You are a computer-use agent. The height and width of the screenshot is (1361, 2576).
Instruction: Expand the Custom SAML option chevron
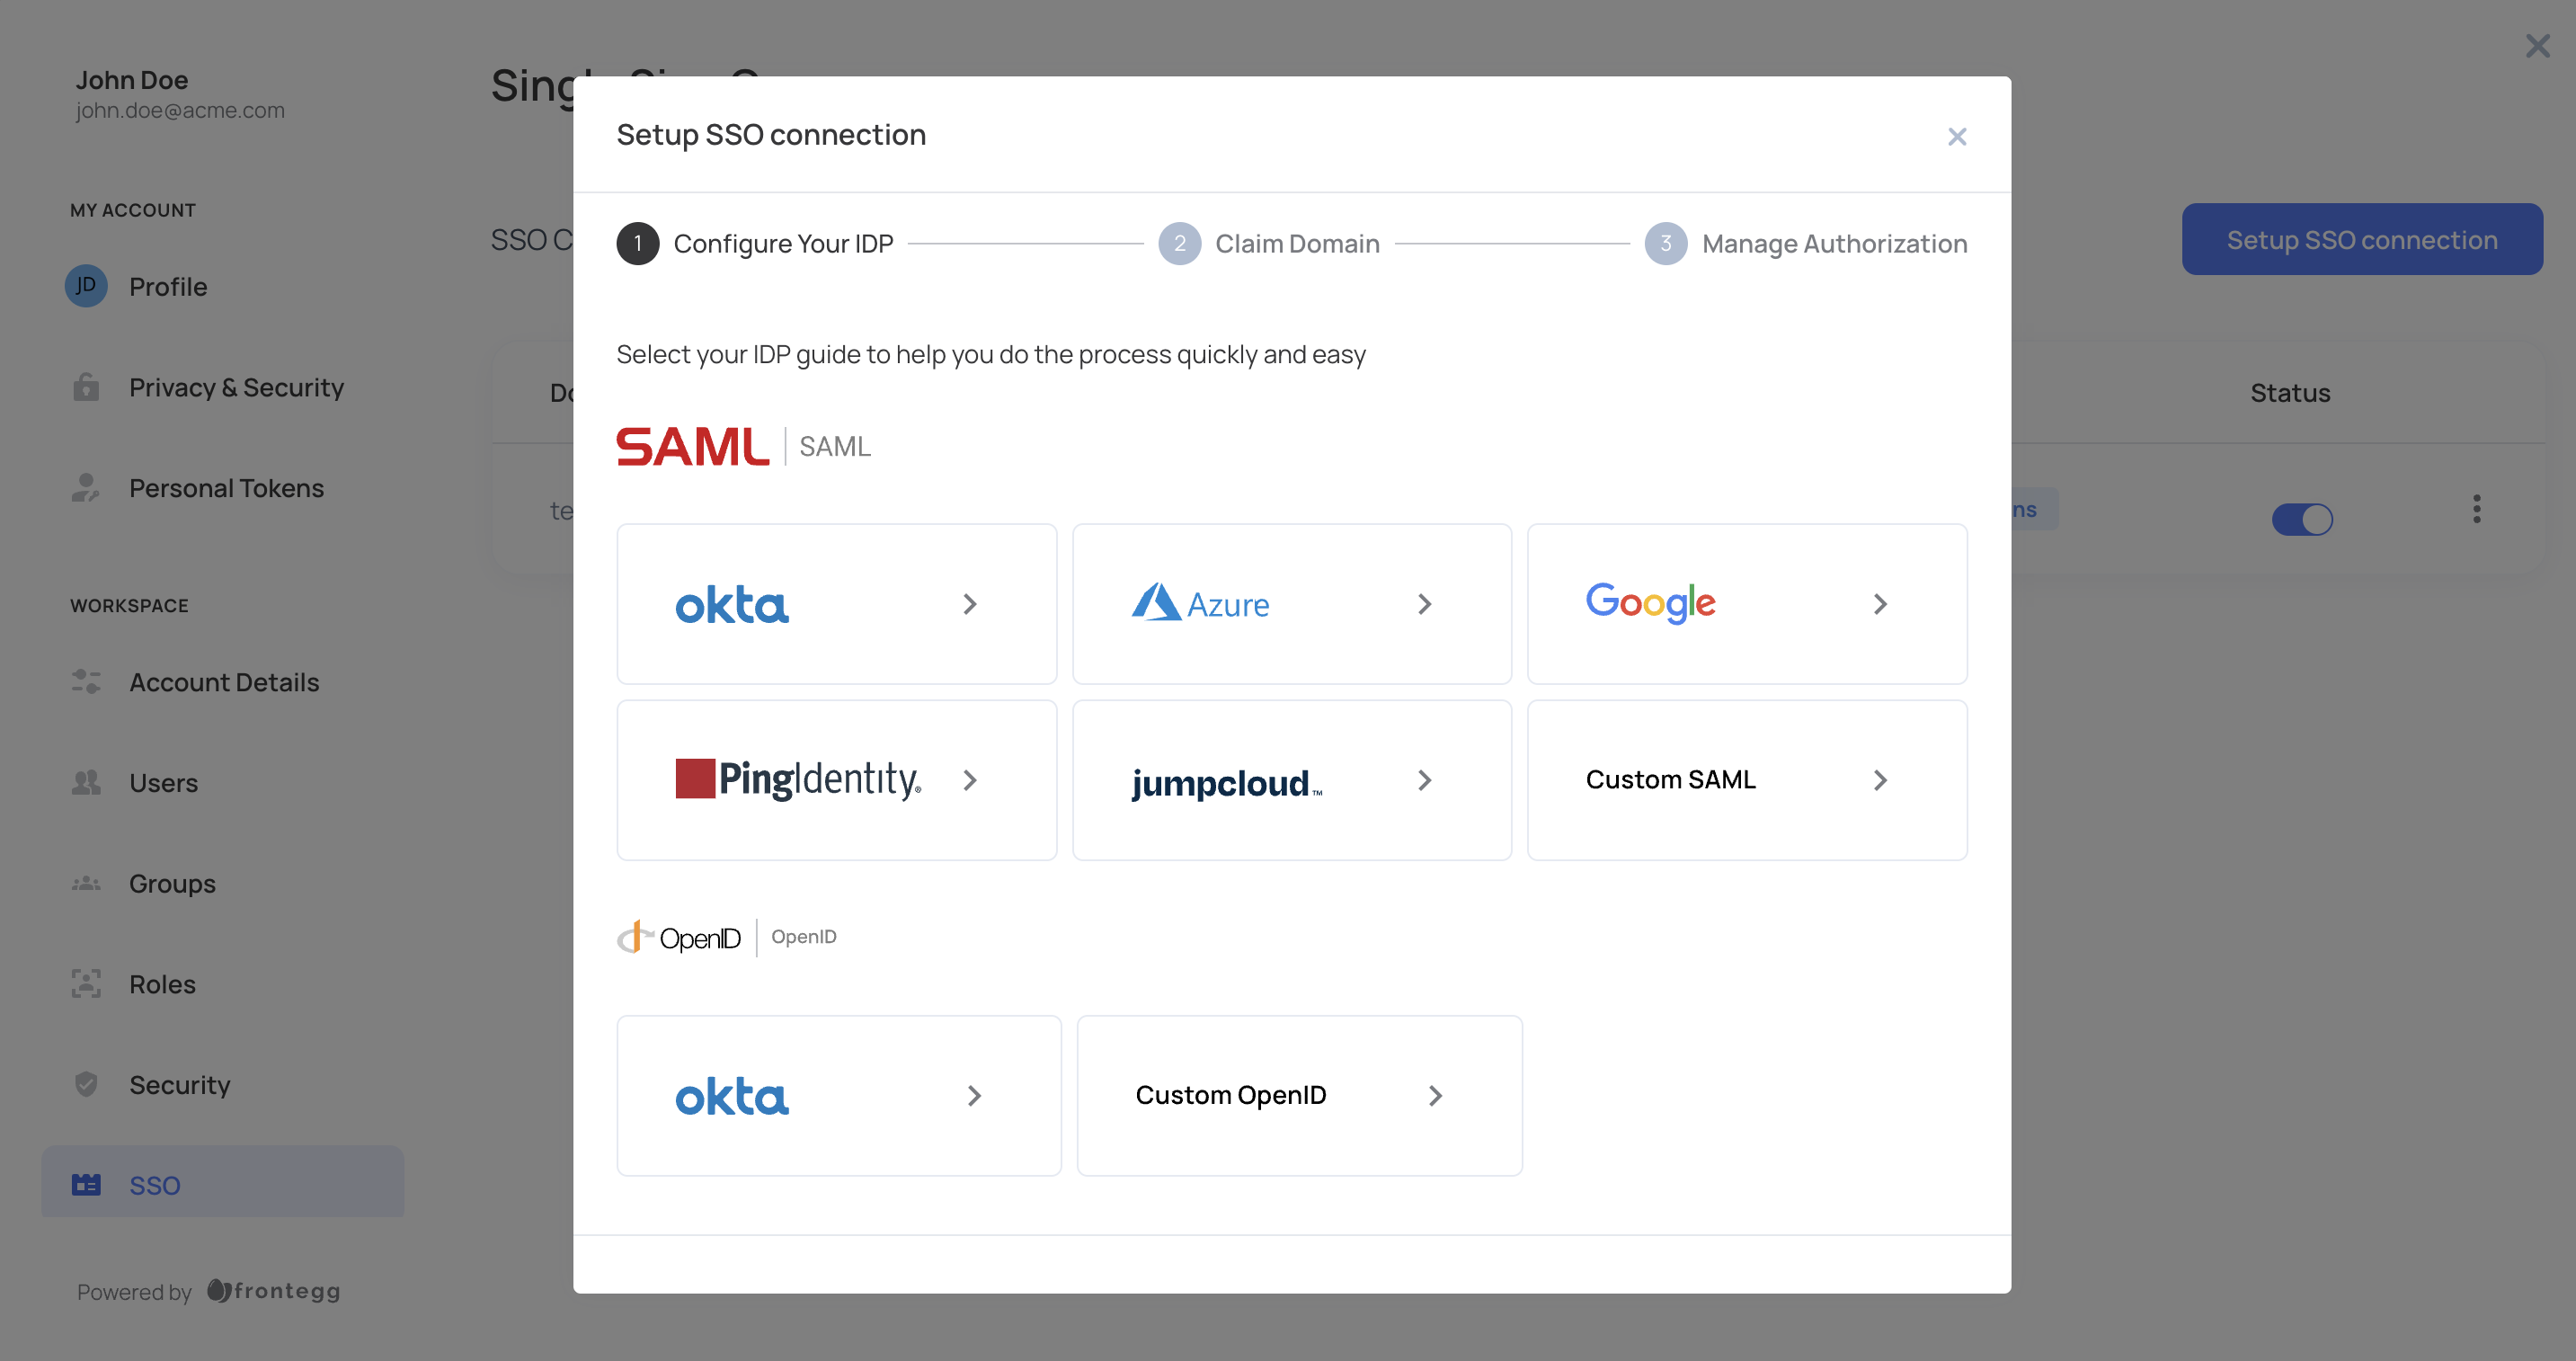pyautogui.click(x=1879, y=780)
